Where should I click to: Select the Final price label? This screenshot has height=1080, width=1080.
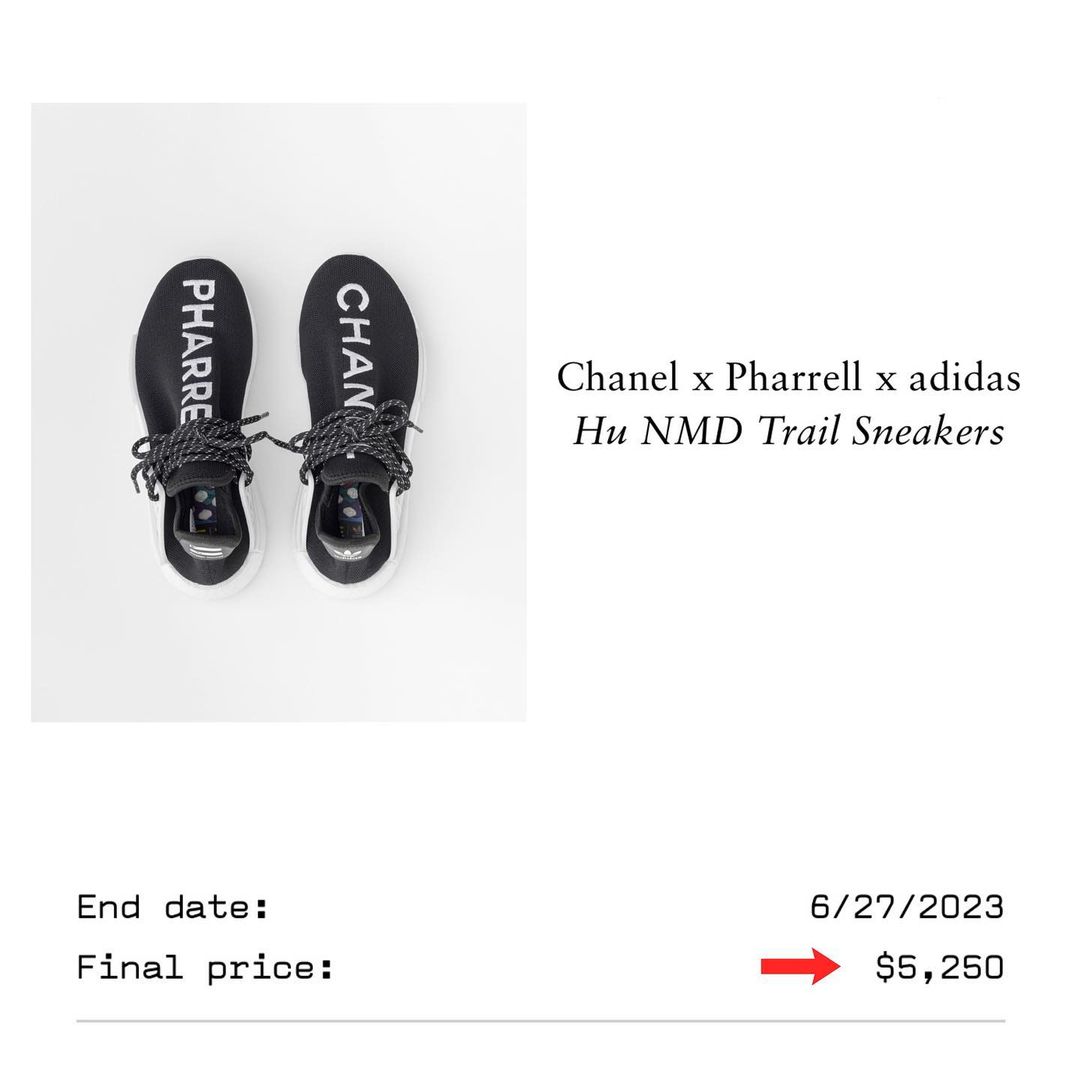[205, 967]
